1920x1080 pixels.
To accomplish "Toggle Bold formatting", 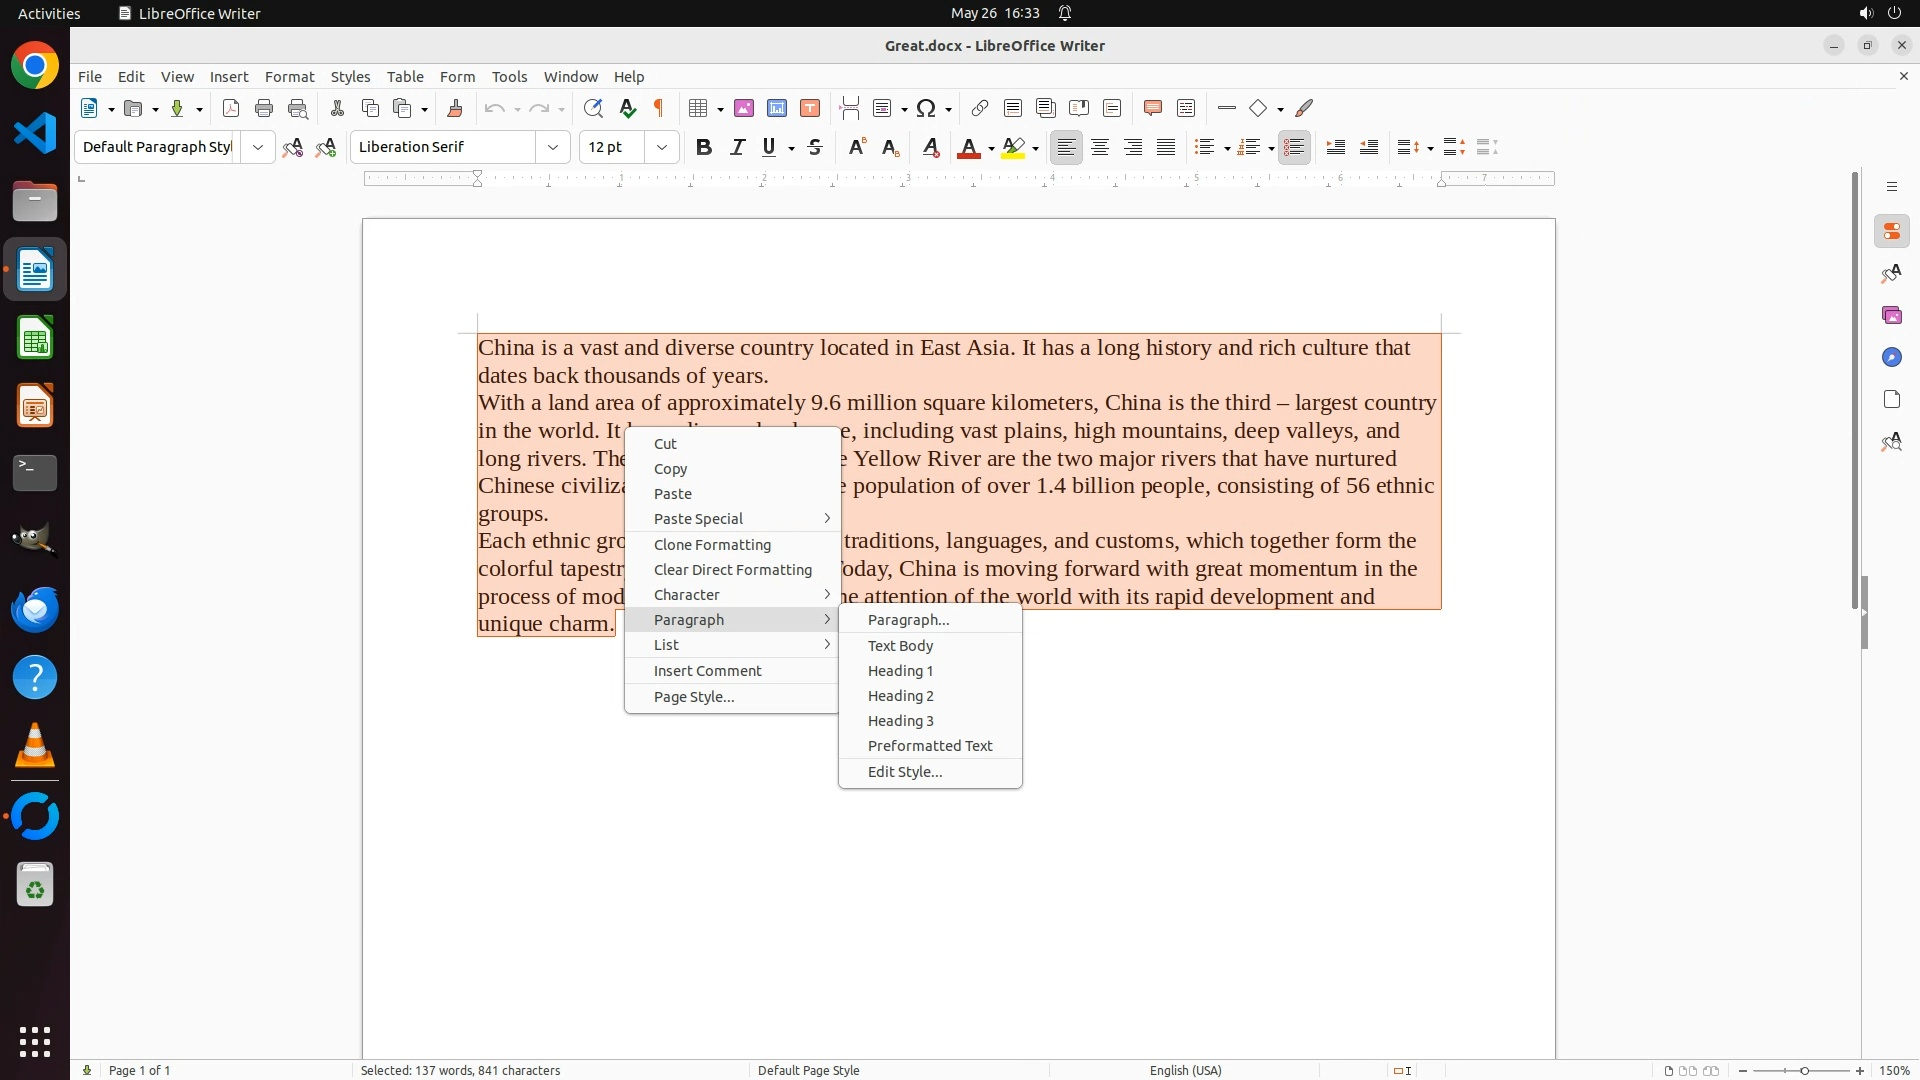I will pos(704,147).
